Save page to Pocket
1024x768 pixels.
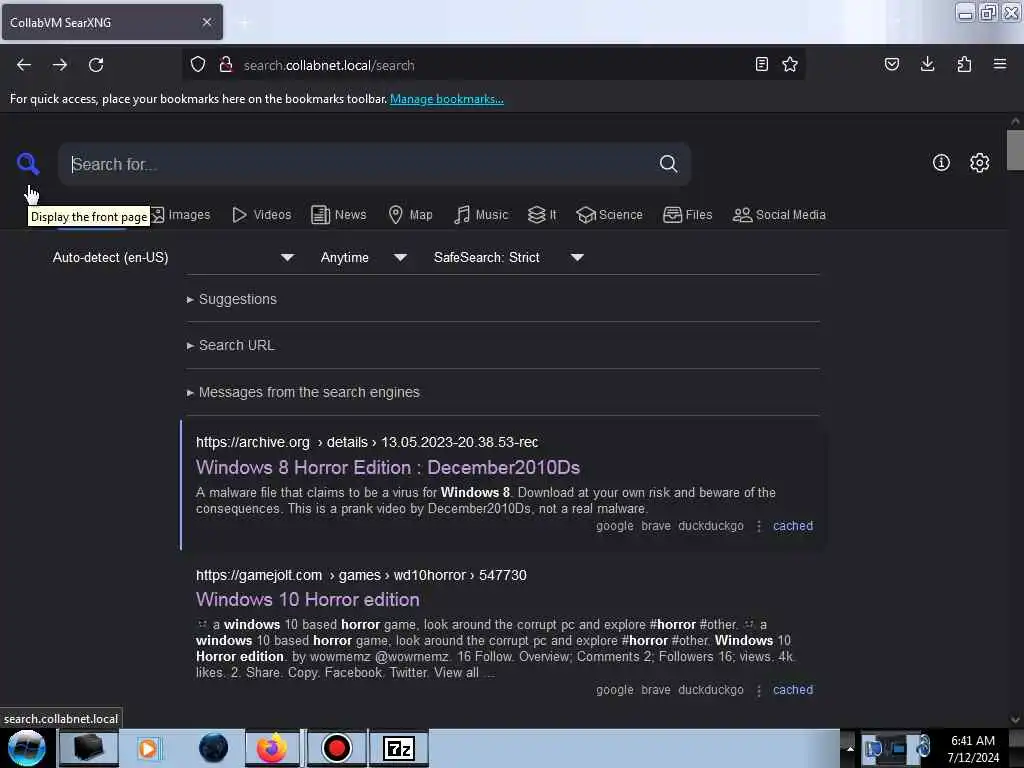tap(891, 64)
